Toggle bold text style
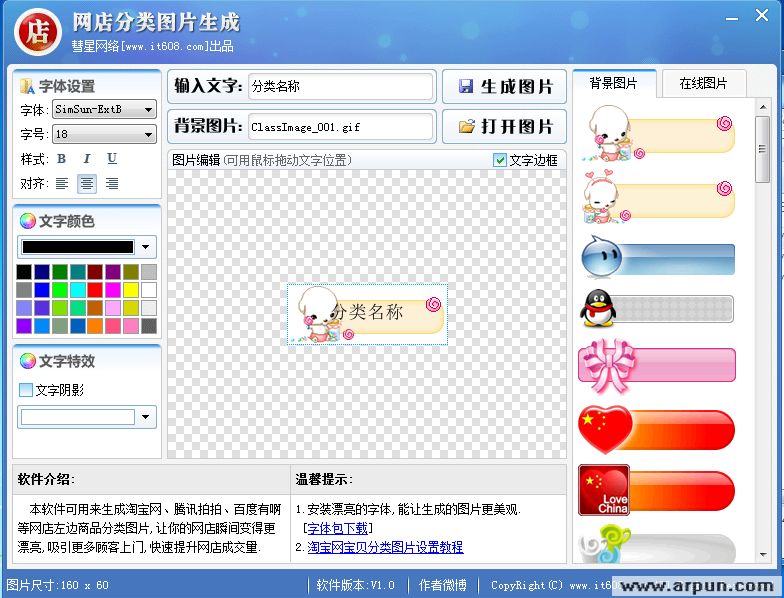The width and height of the screenshot is (784, 598). [x=62, y=159]
